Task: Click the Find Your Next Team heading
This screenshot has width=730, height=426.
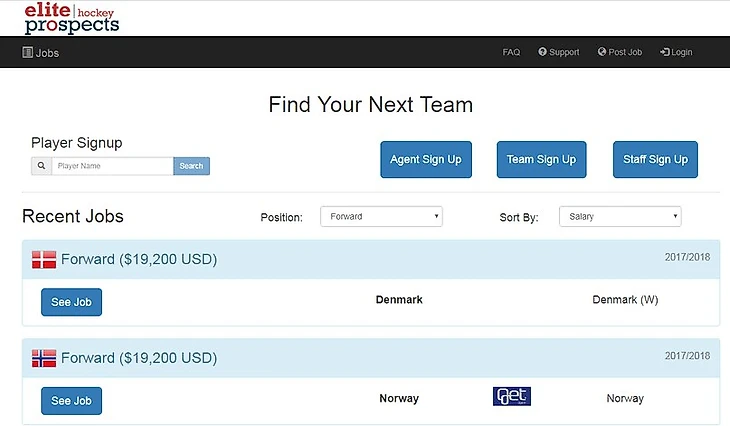Action: click(371, 105)
